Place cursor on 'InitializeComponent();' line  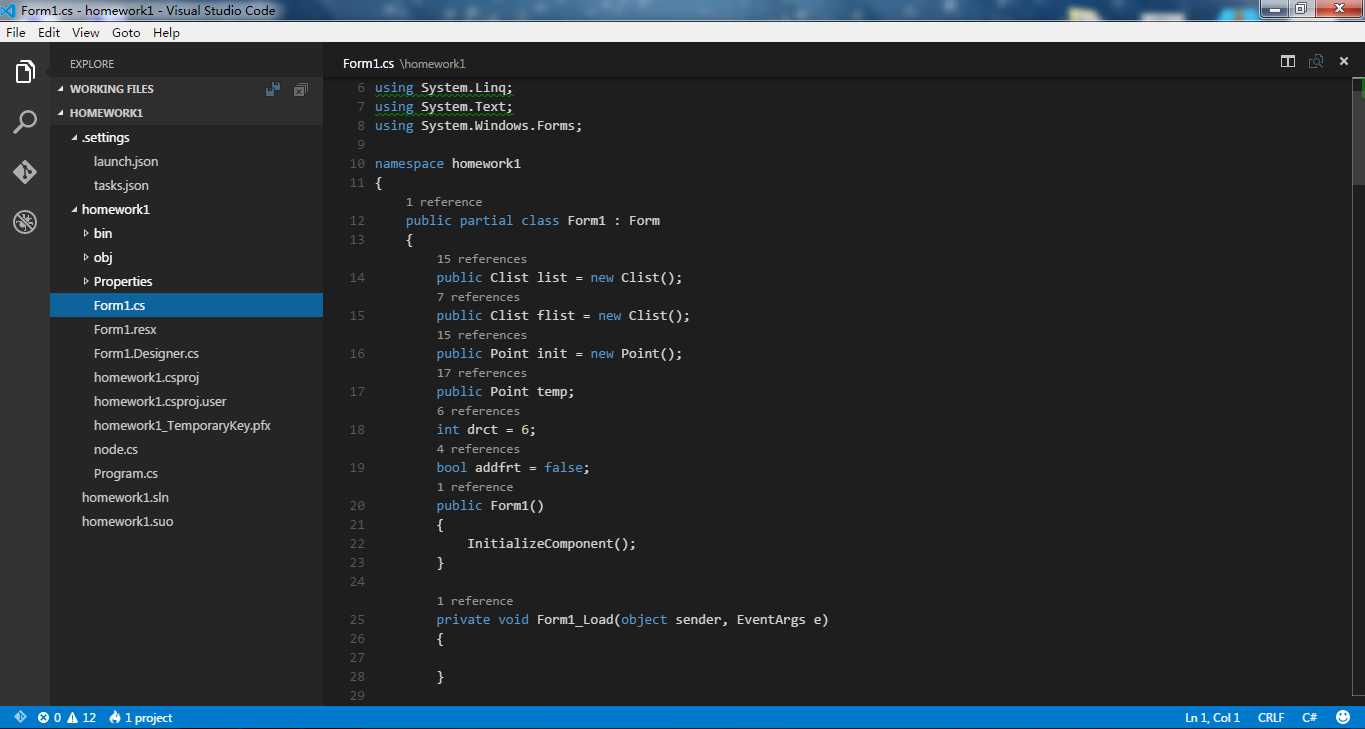coord(551,544)
